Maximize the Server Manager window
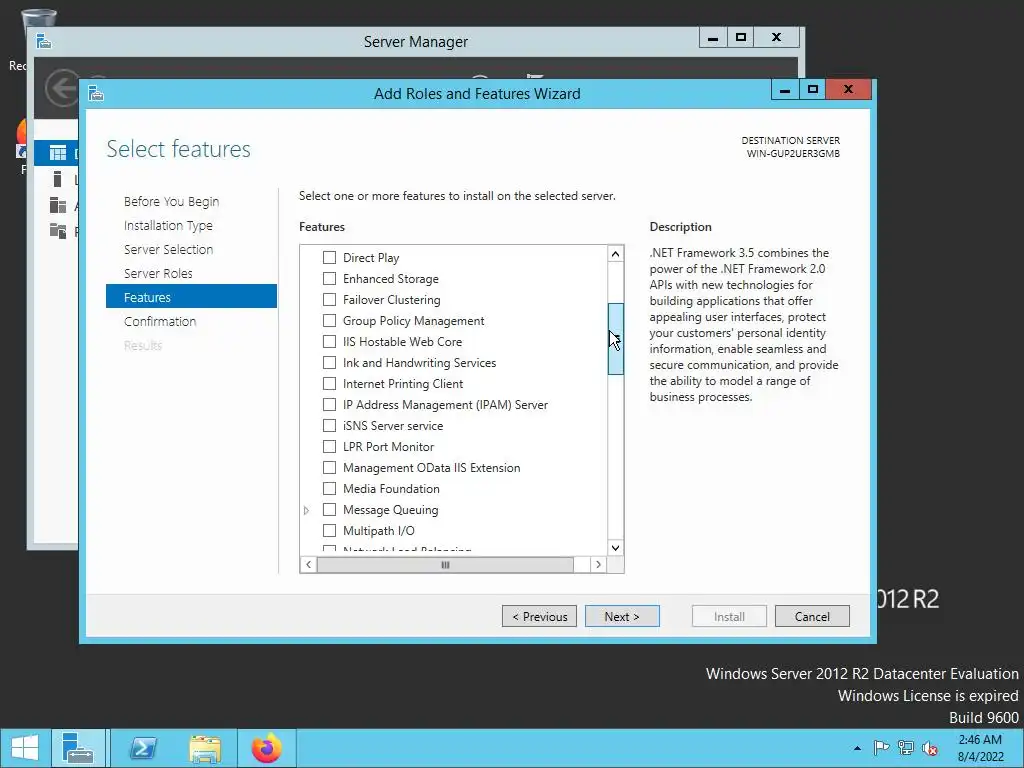Viewport: 1024px width, 768px height. (741, 37)
